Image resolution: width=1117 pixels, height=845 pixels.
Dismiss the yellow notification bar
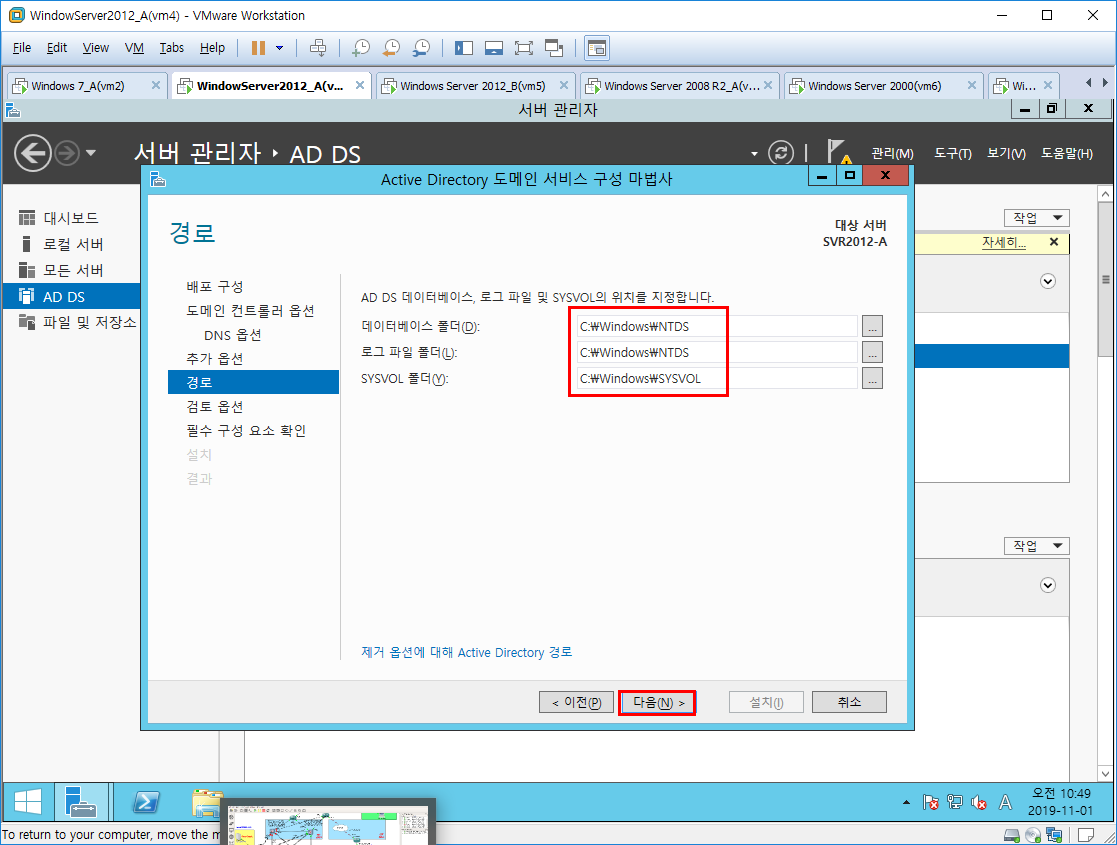click(x=1054, y=242)
